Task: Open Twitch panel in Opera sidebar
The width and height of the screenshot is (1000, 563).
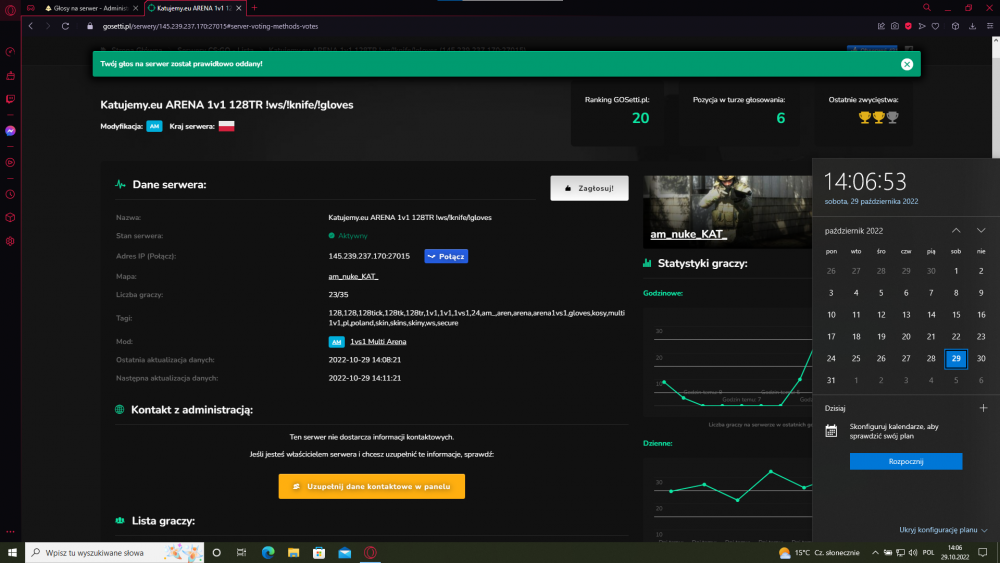Action: point(10,99)
